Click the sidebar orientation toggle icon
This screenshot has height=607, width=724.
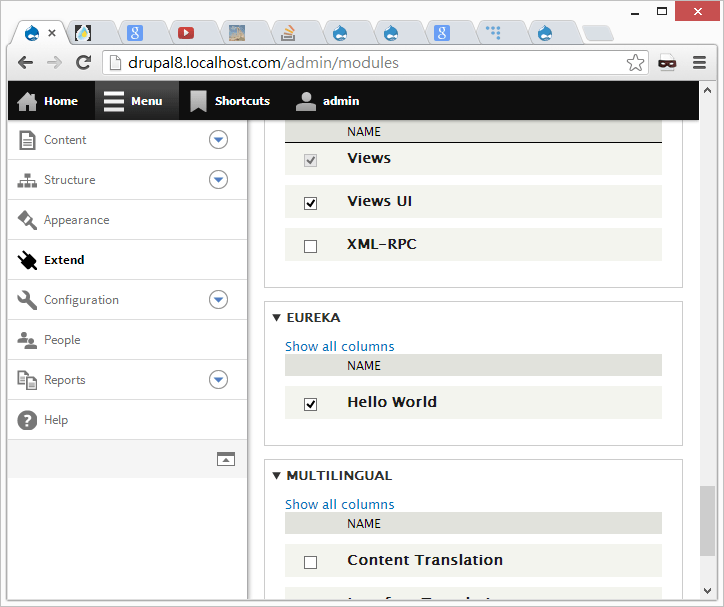226,459
